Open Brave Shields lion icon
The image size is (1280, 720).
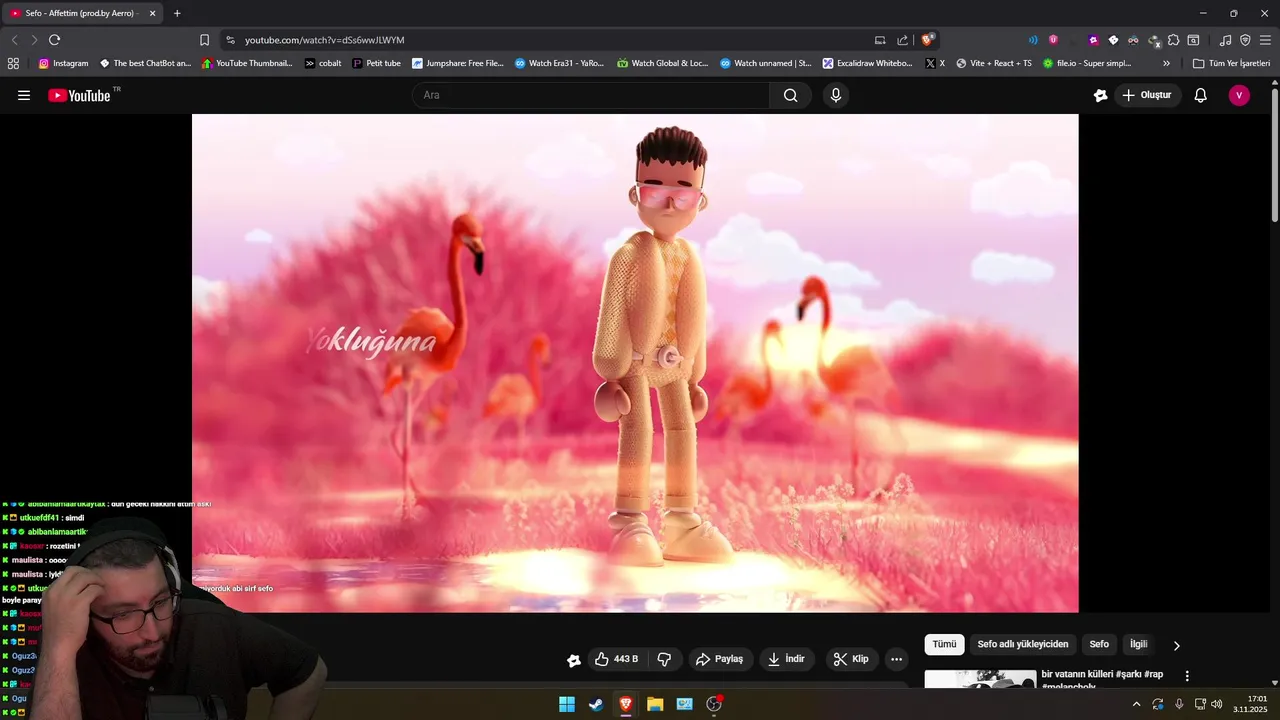click(x=928, y=40)
